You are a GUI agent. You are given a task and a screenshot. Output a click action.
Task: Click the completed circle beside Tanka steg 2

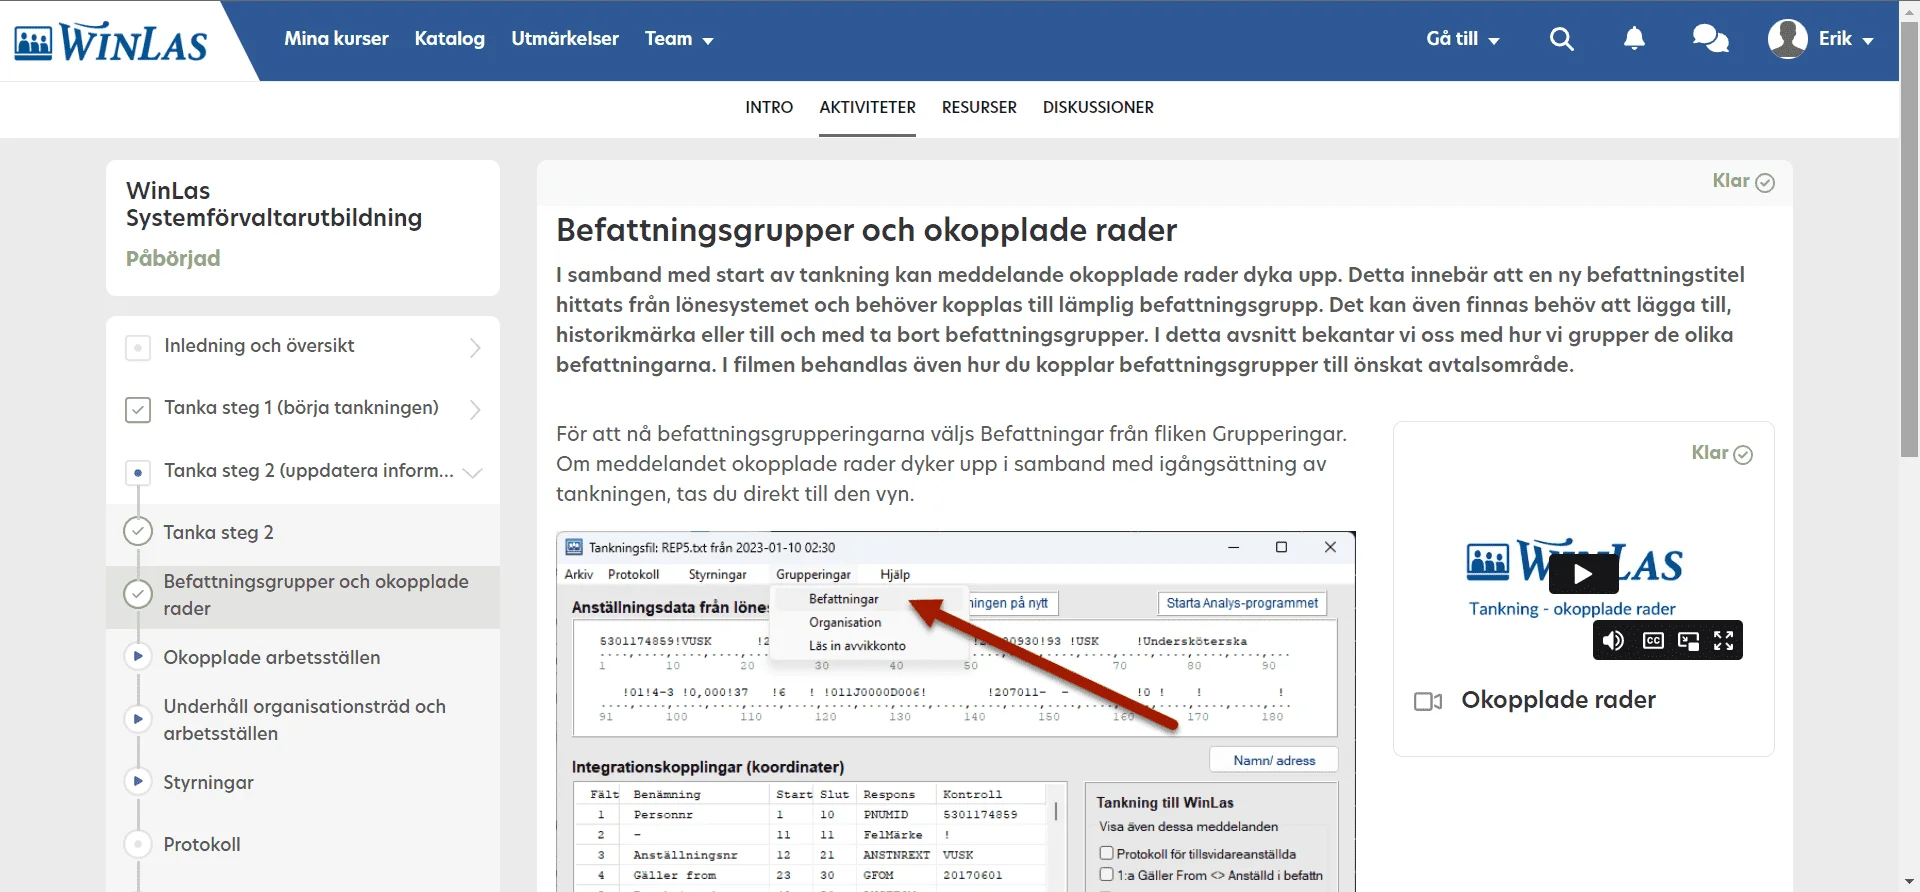pyautogui.click(x=138, y=531)
